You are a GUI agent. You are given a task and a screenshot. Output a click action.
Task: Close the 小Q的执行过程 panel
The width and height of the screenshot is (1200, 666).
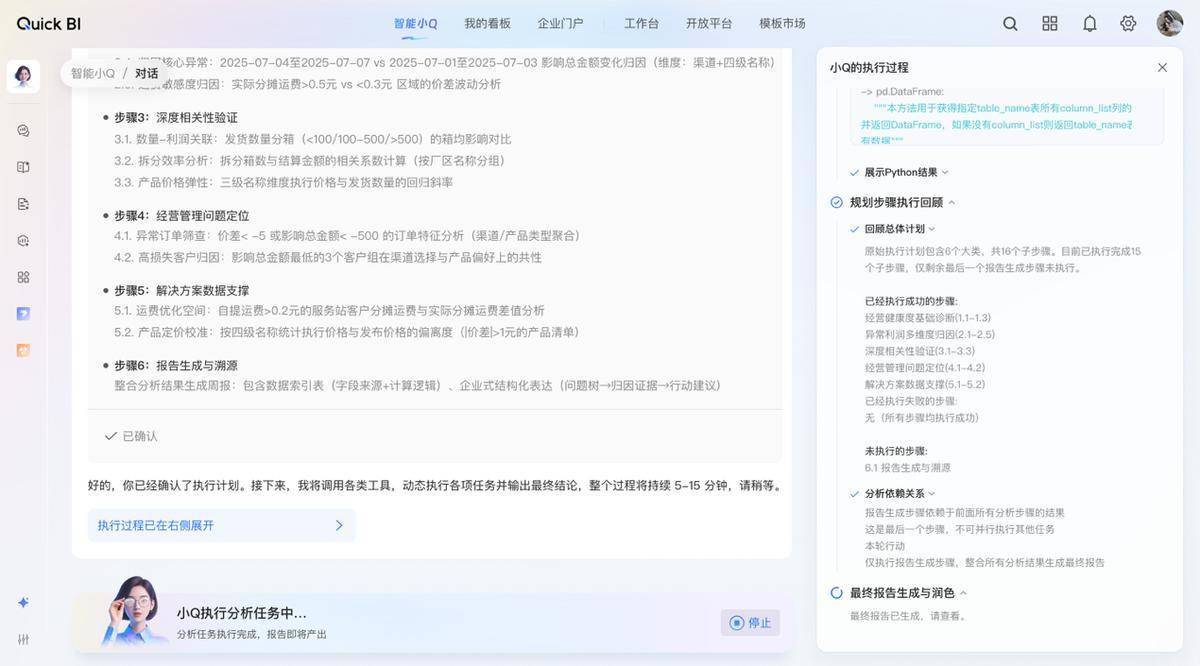pyautogui.click(x=1162, y=68)
